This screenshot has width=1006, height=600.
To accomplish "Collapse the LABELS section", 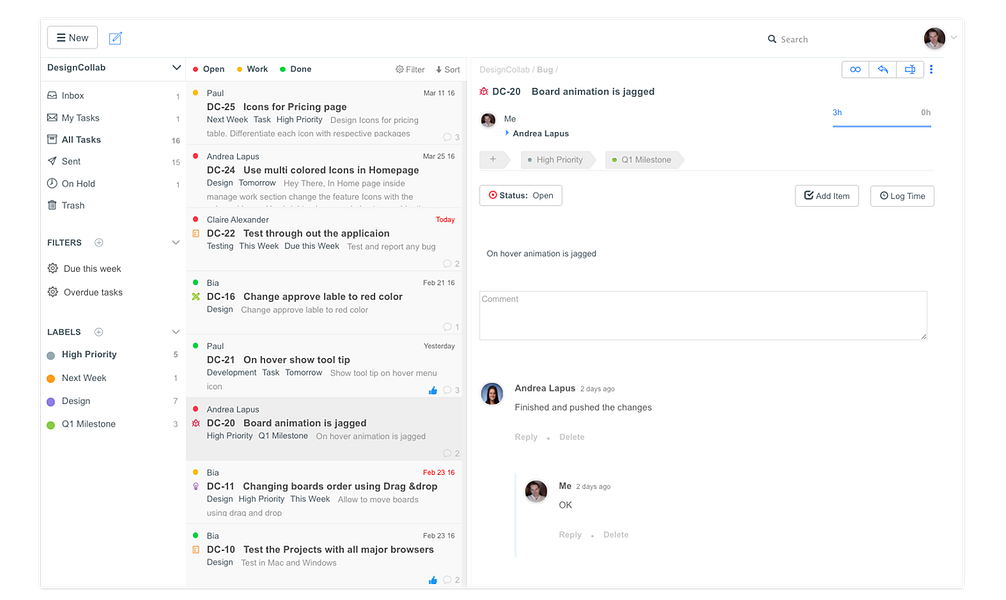I will 176,332.
